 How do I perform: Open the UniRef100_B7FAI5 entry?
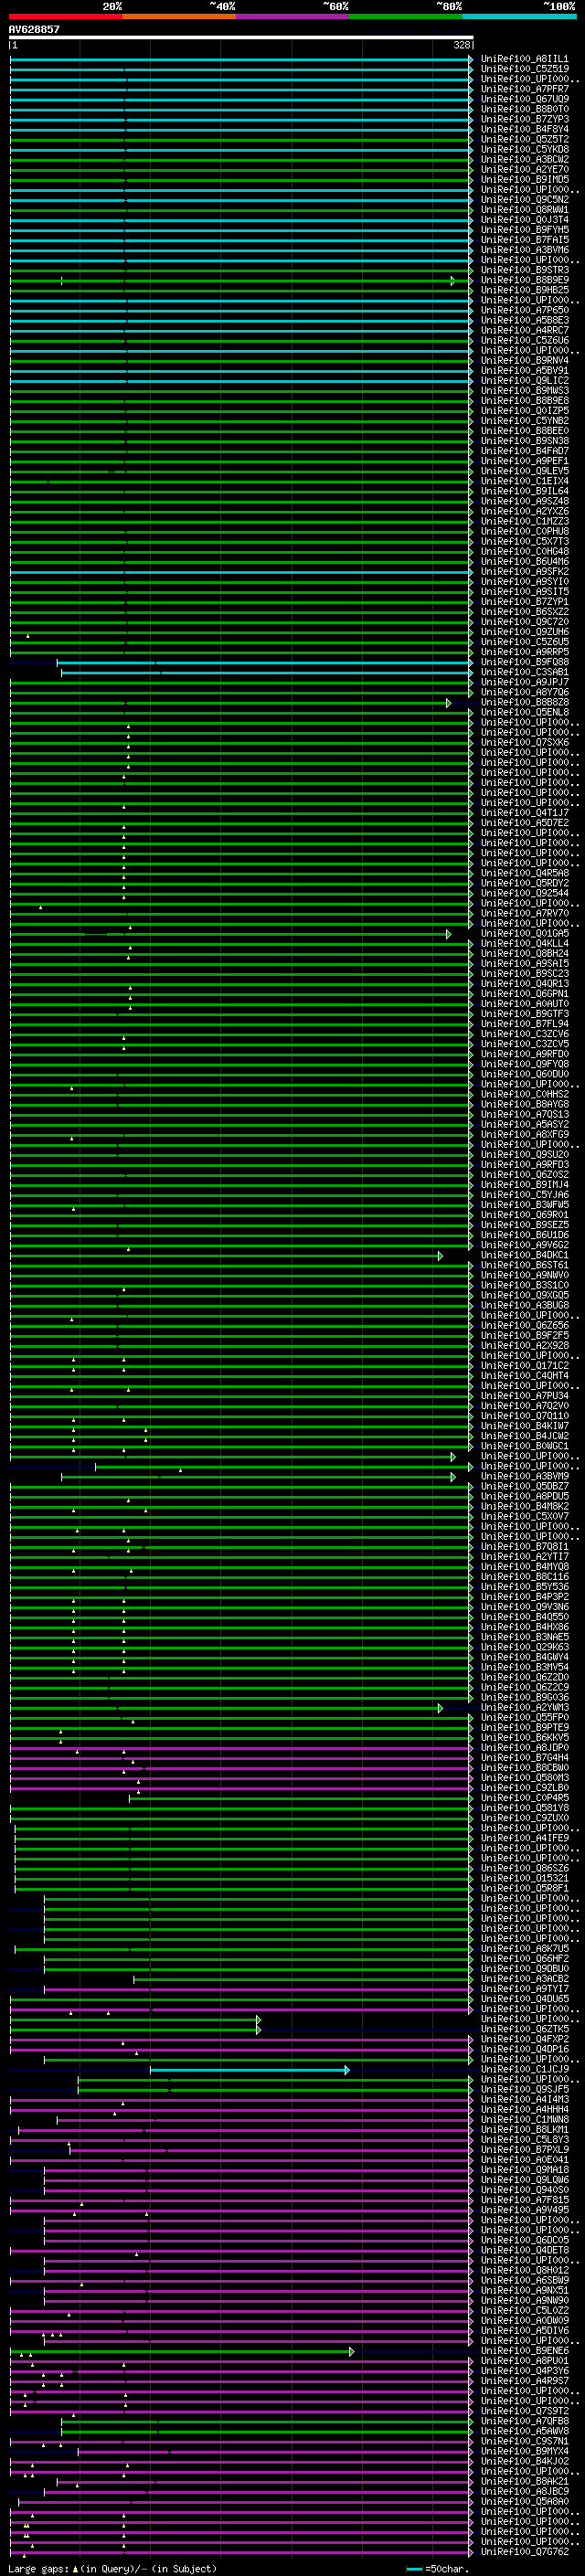[525, 240]
